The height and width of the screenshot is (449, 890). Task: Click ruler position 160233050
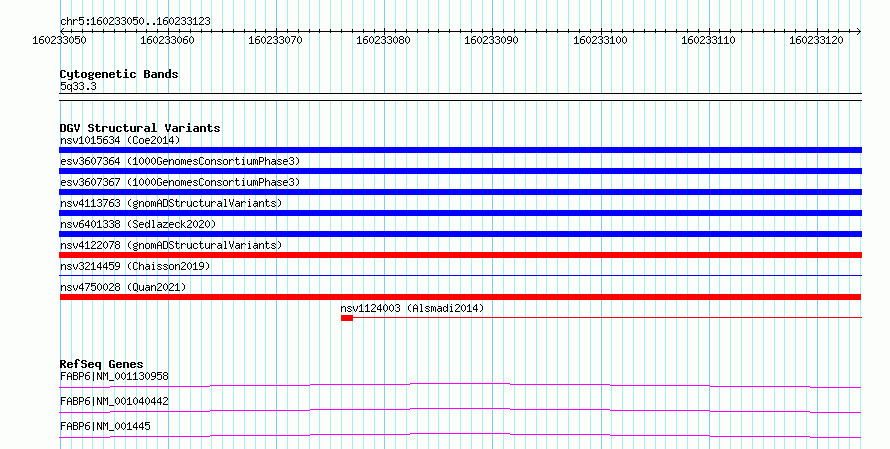coord(60,40)
